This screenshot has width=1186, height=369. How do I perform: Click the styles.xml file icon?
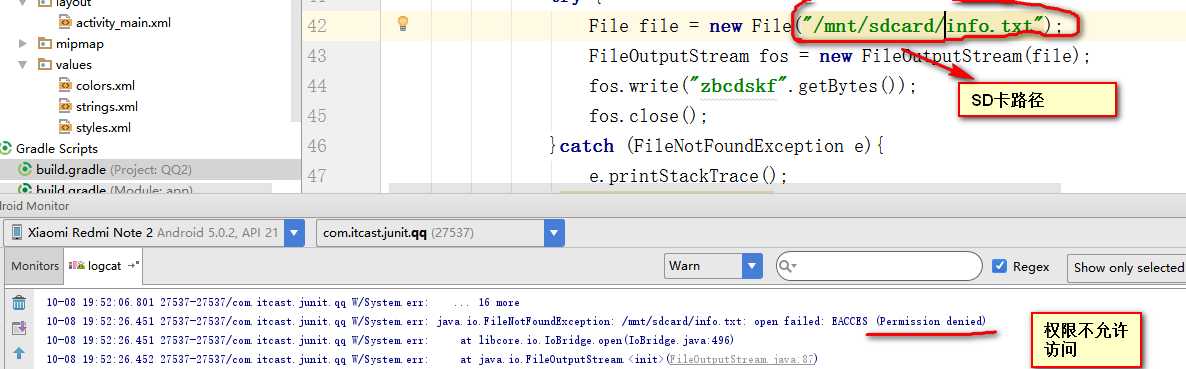65,127
